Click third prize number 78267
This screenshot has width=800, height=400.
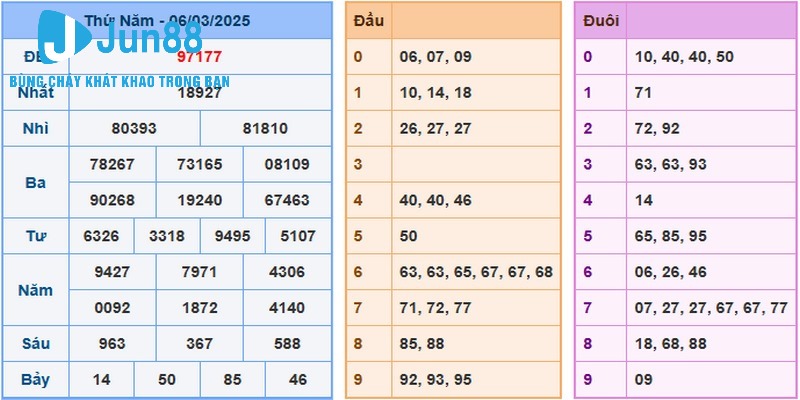[112, 164]
